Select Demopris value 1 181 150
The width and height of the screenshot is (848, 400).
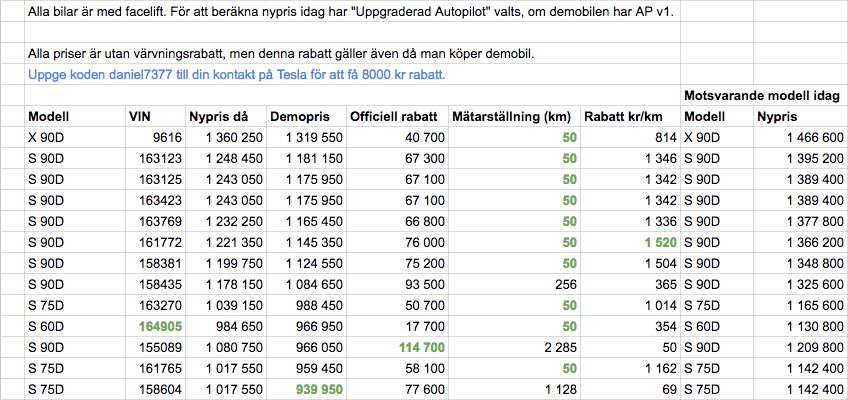[306, 159]
